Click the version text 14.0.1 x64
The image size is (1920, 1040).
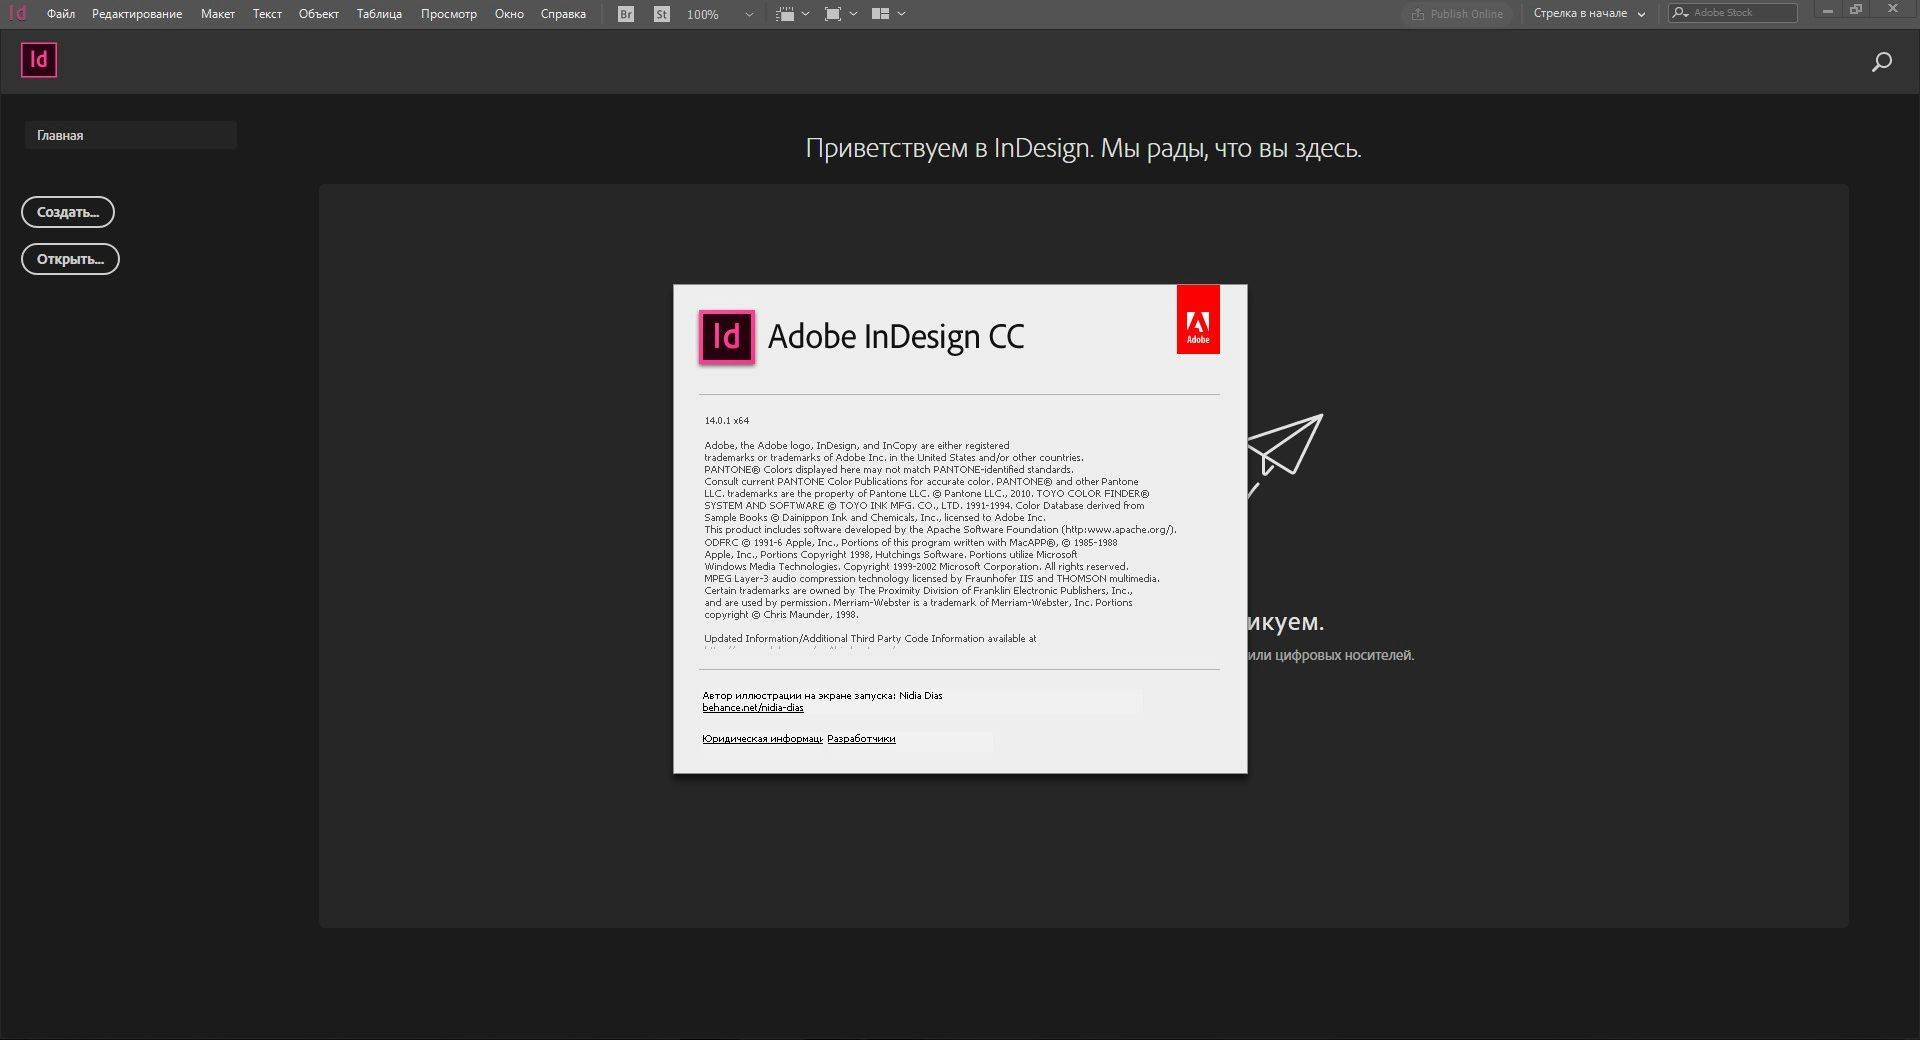[727, 421]
